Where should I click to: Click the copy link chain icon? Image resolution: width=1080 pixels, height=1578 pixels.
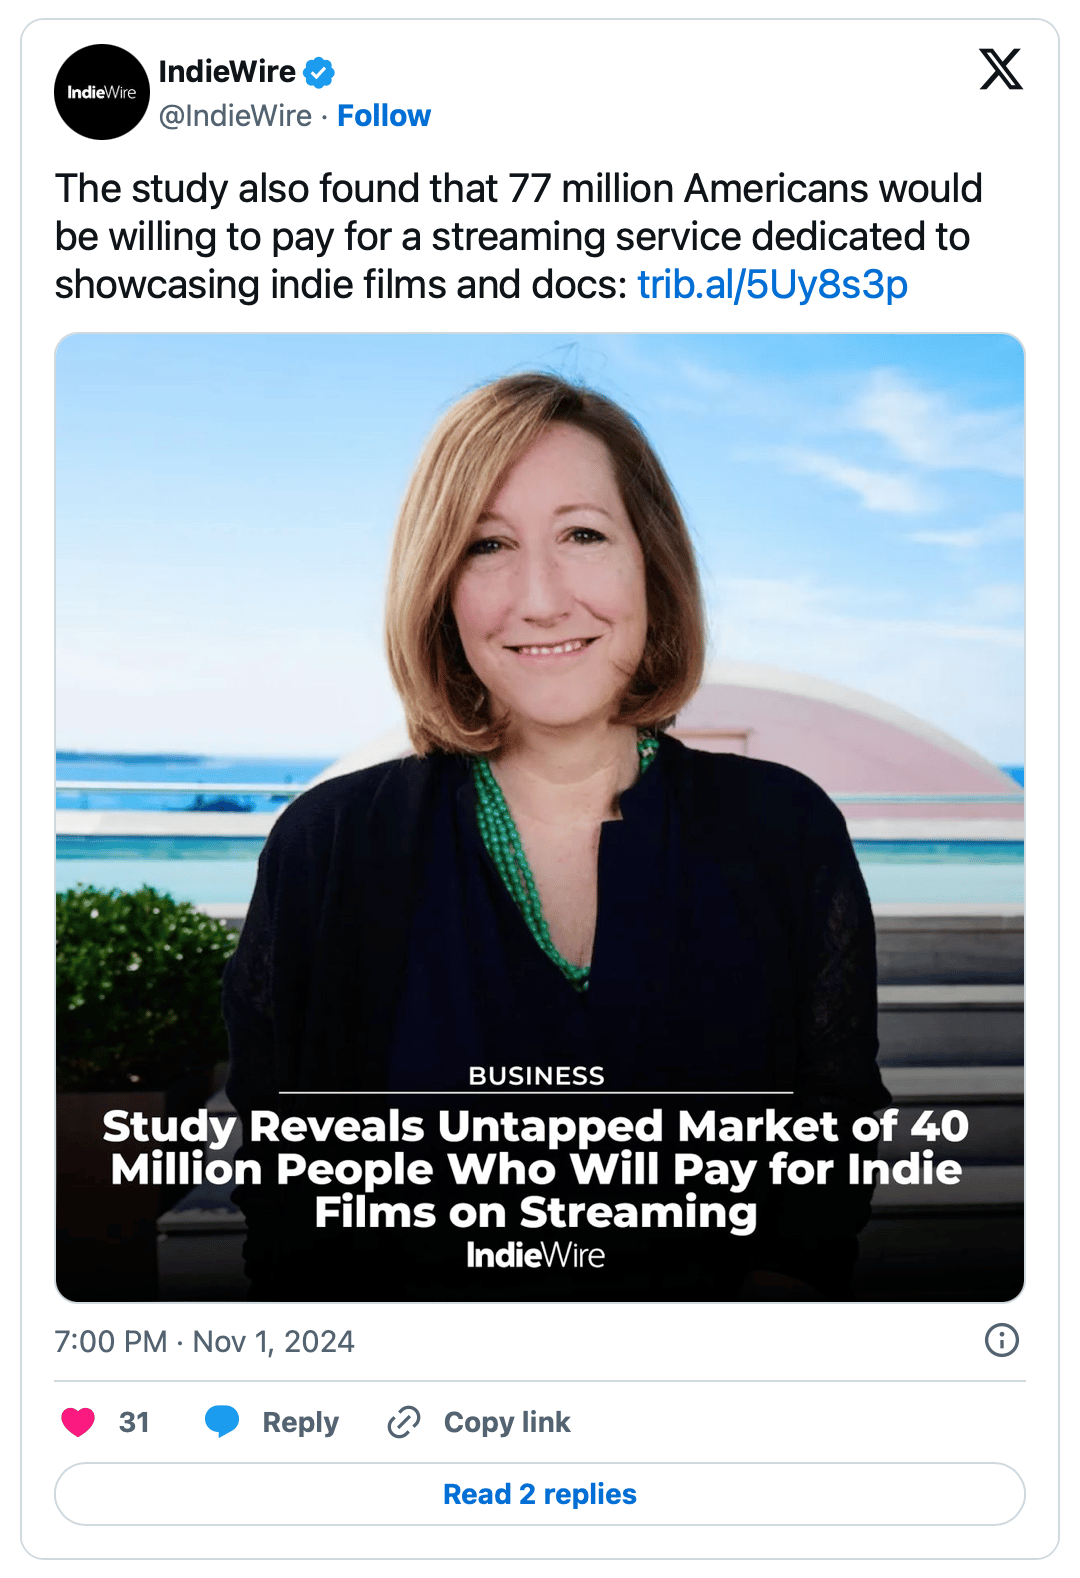404,1421
